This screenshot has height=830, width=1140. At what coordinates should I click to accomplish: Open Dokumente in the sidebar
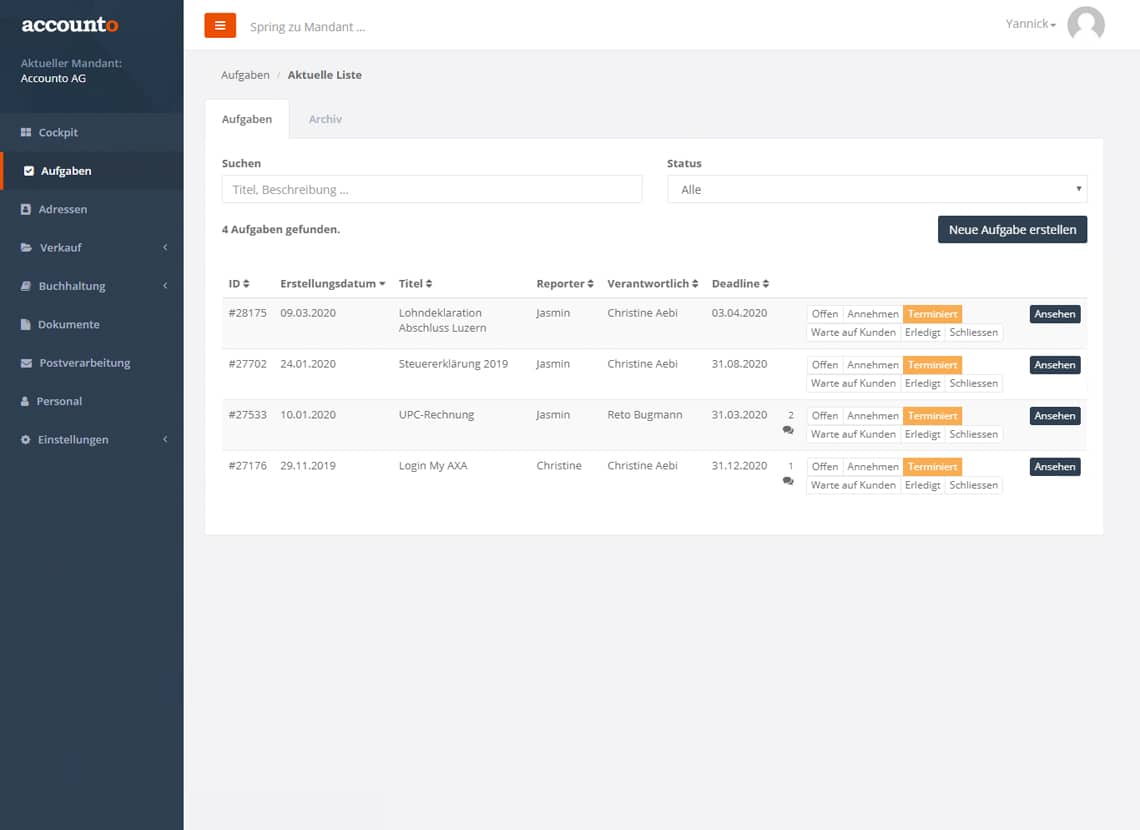[x=92, y=325]
